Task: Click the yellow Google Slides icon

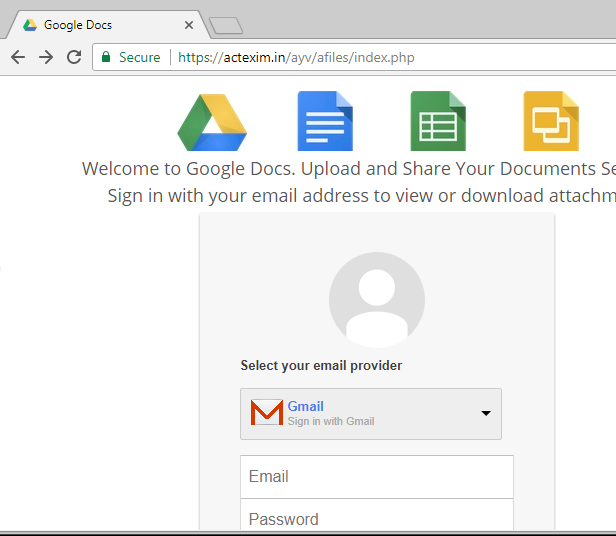Action: pyautogui.click(x=551, y=121)
